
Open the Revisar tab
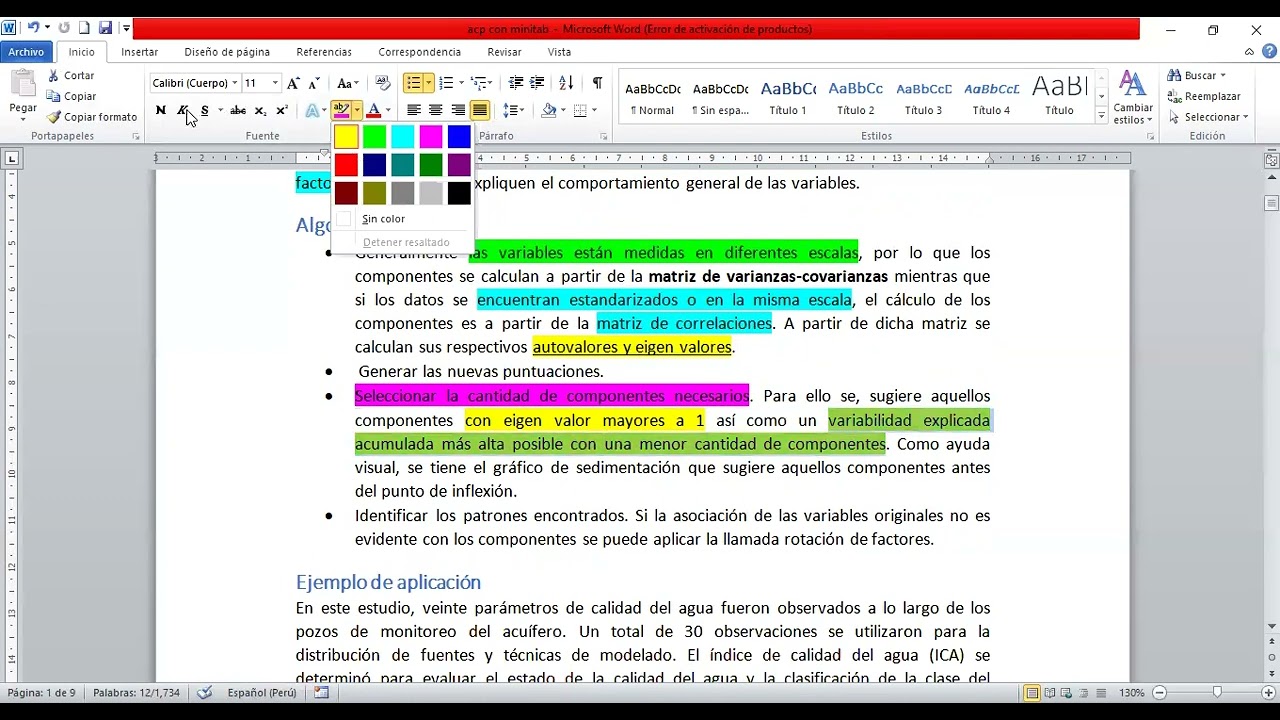point(504,52)
